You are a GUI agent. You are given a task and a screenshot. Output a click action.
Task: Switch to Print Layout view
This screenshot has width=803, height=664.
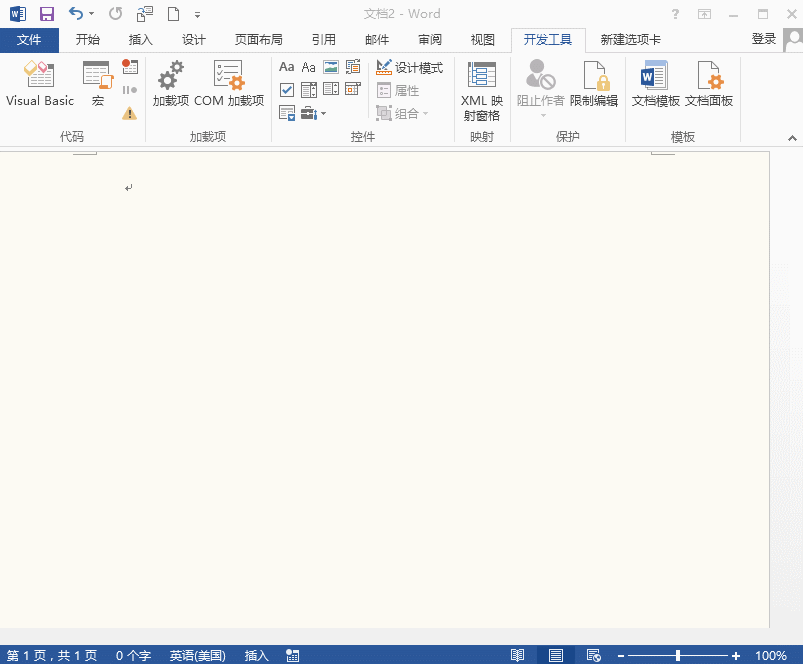click(x=556, y=655)
